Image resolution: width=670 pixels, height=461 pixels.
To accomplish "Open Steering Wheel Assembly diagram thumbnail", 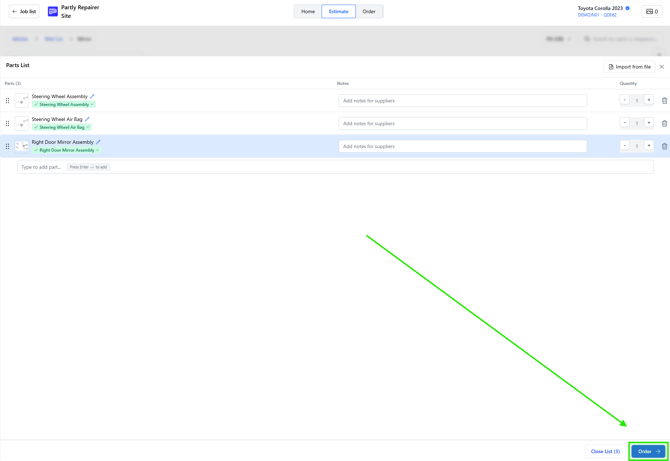I will pos(22,100).
